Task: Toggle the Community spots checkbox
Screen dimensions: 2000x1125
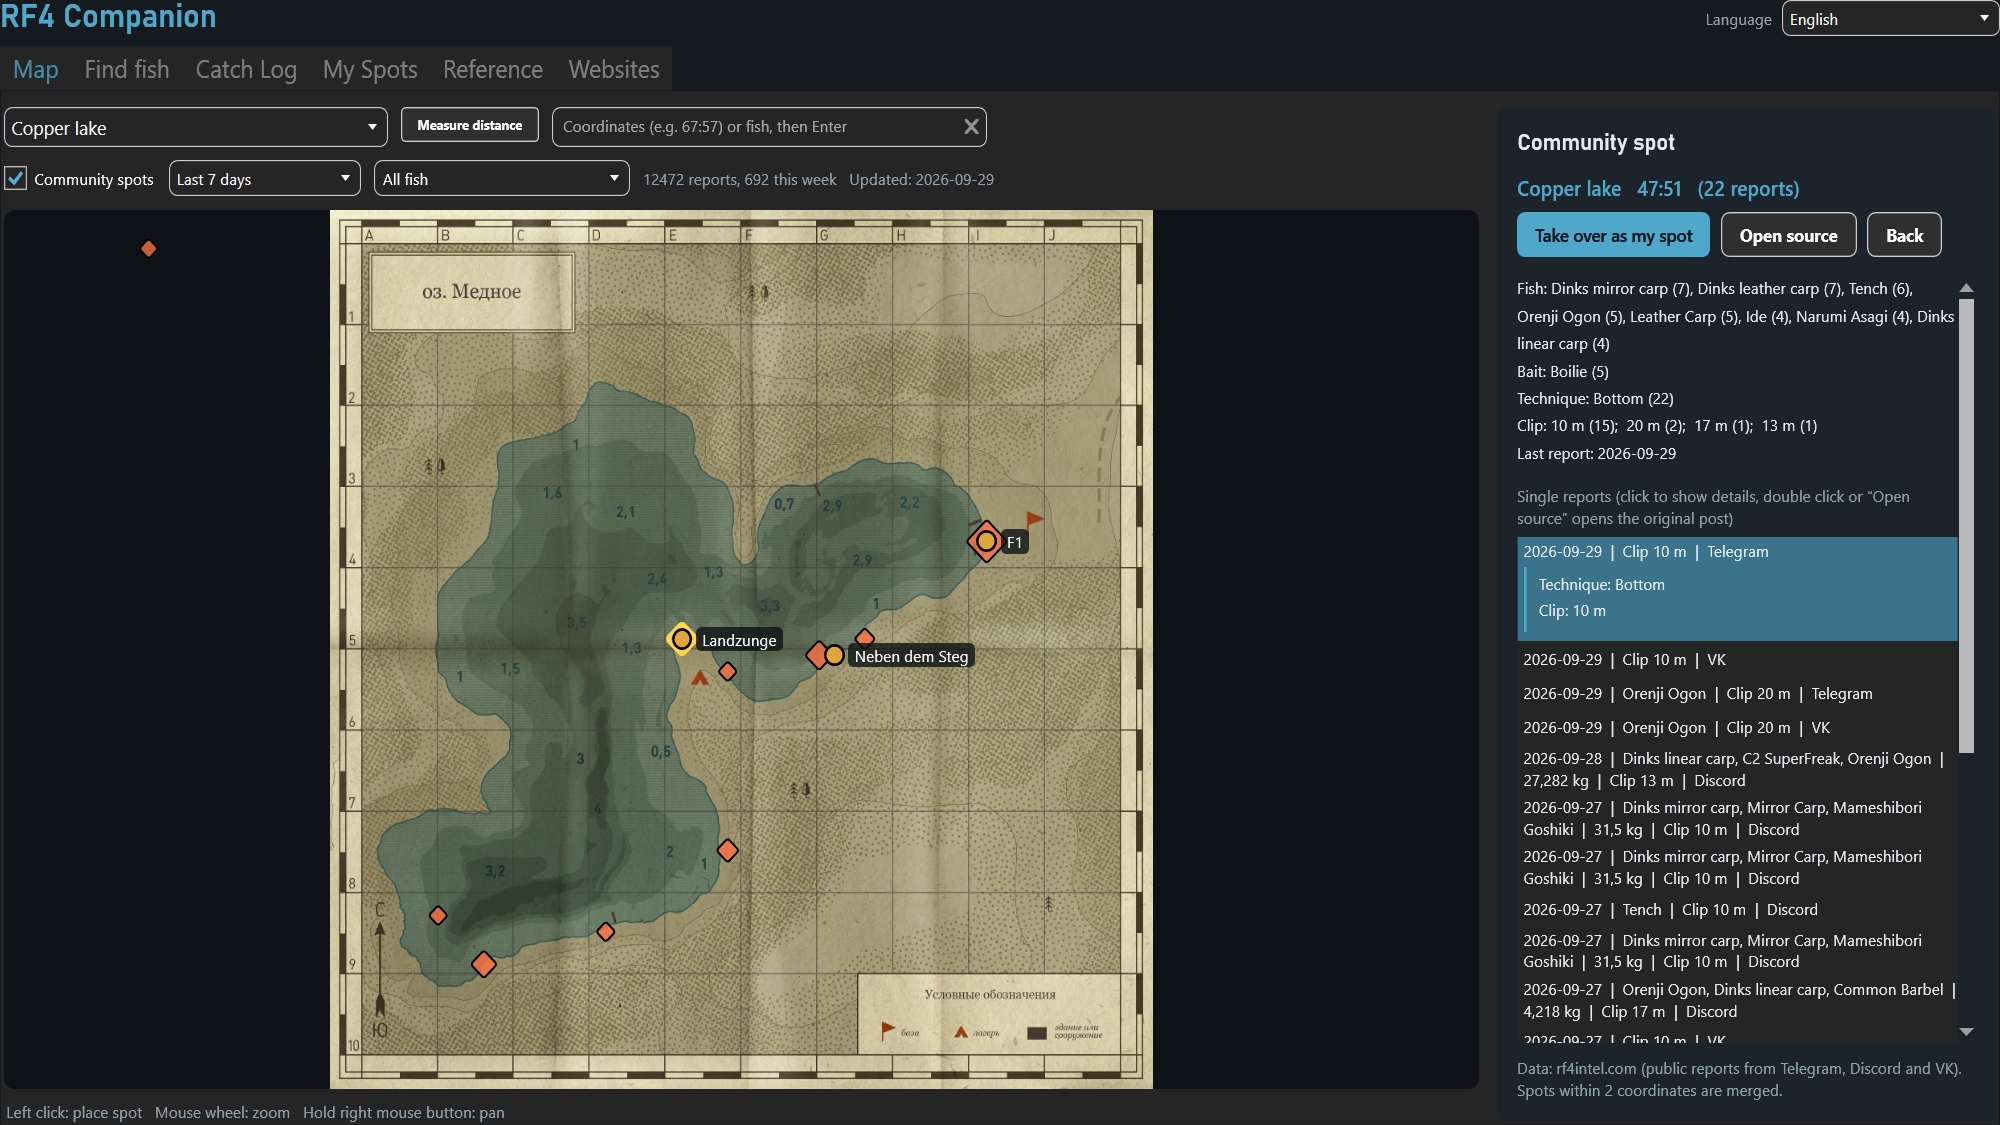Action: (x=16, y=178)
